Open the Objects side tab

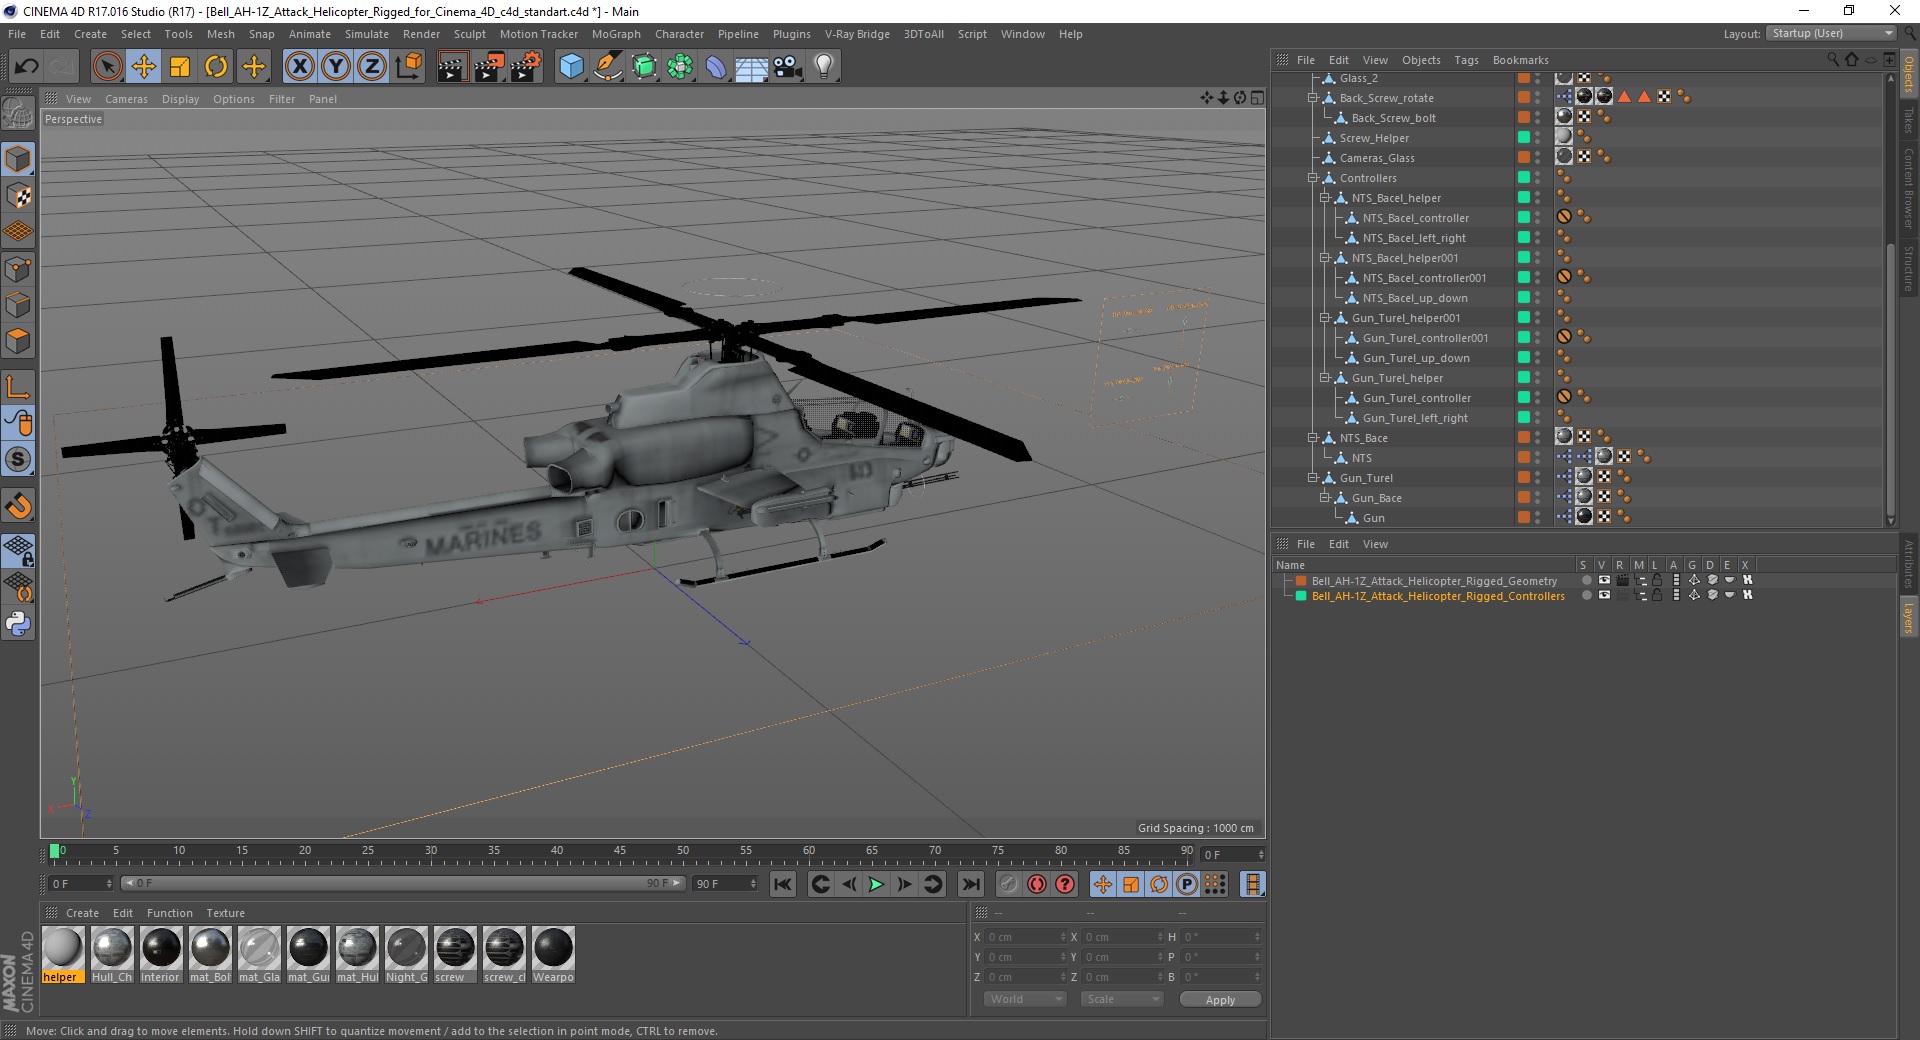(x=1909, y=74)
